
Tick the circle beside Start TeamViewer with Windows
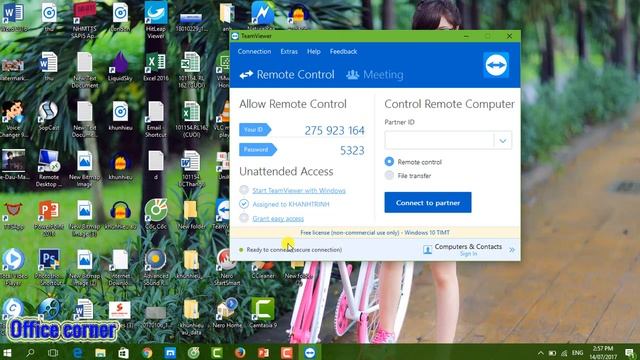244,190
